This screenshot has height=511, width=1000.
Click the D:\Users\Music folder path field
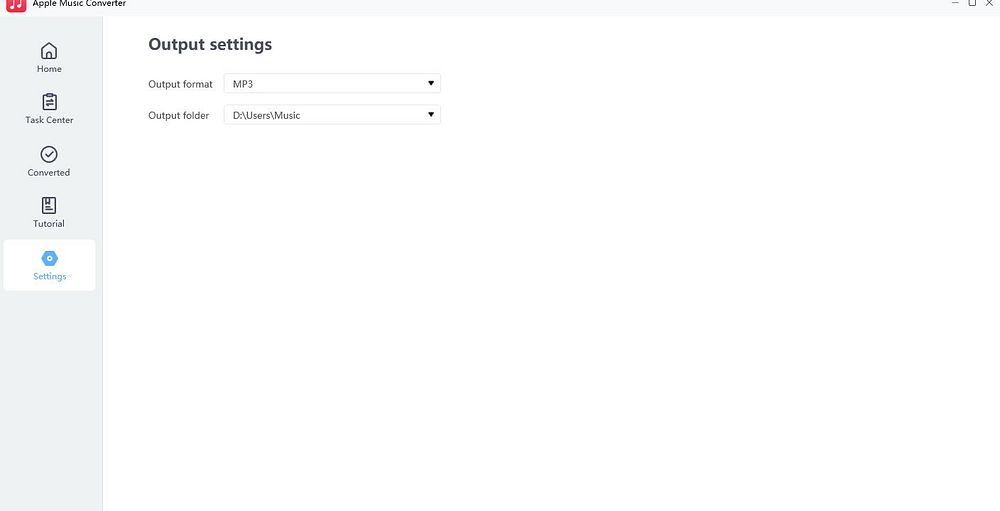tap(332, 115)
